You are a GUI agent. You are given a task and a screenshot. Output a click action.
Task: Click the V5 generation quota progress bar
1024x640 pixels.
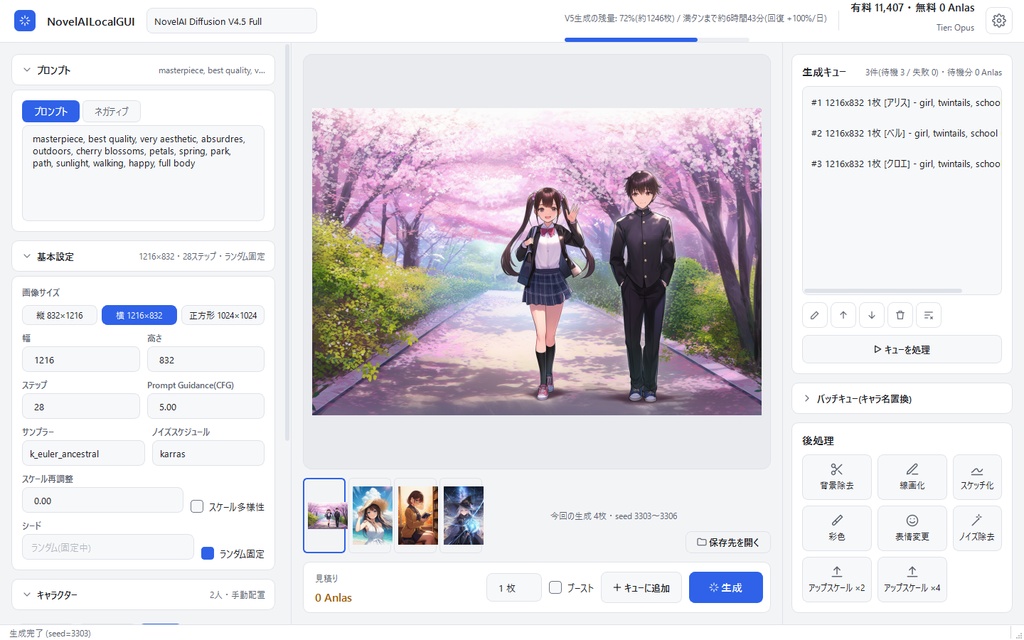(656, 40)
